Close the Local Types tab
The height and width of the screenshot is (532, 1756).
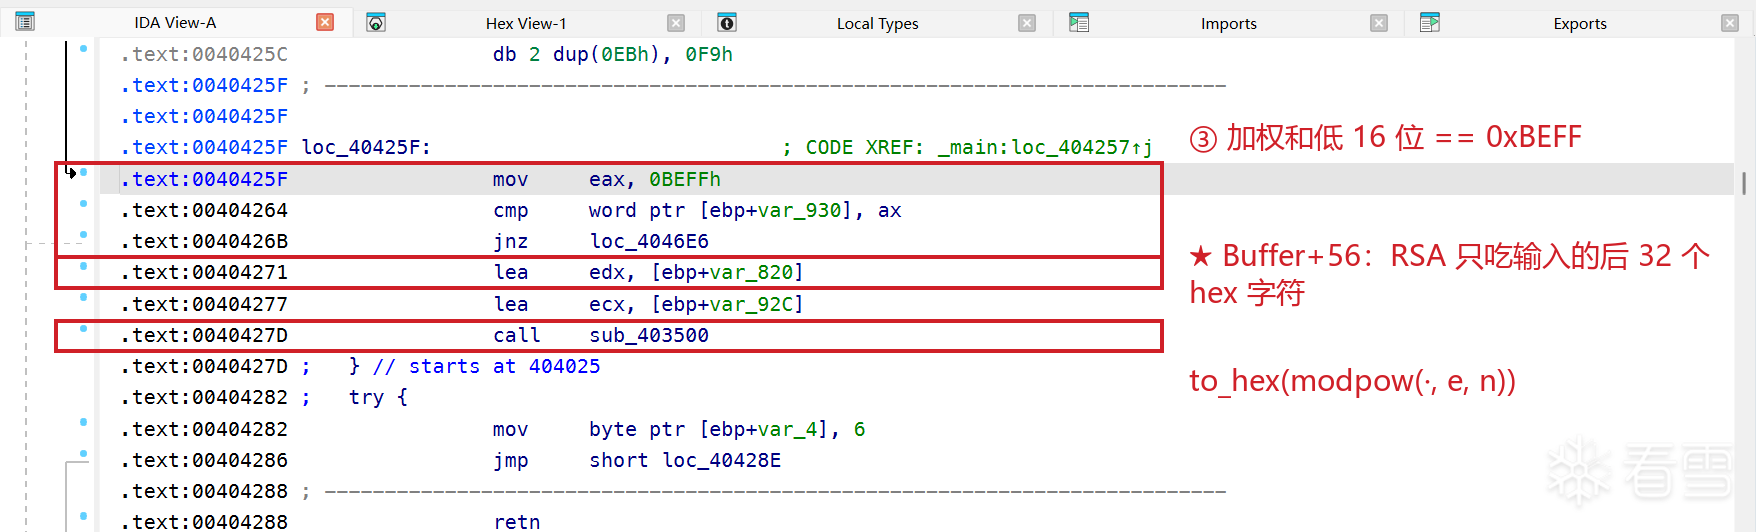(x=1027, y=23)
